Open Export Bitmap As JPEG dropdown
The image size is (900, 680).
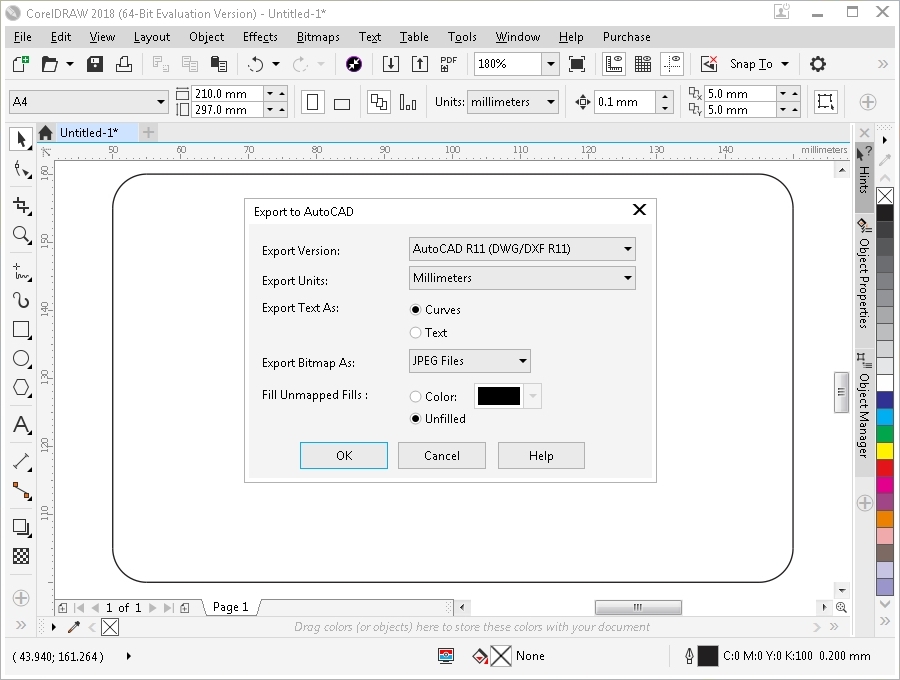click(x=470, y=361)
